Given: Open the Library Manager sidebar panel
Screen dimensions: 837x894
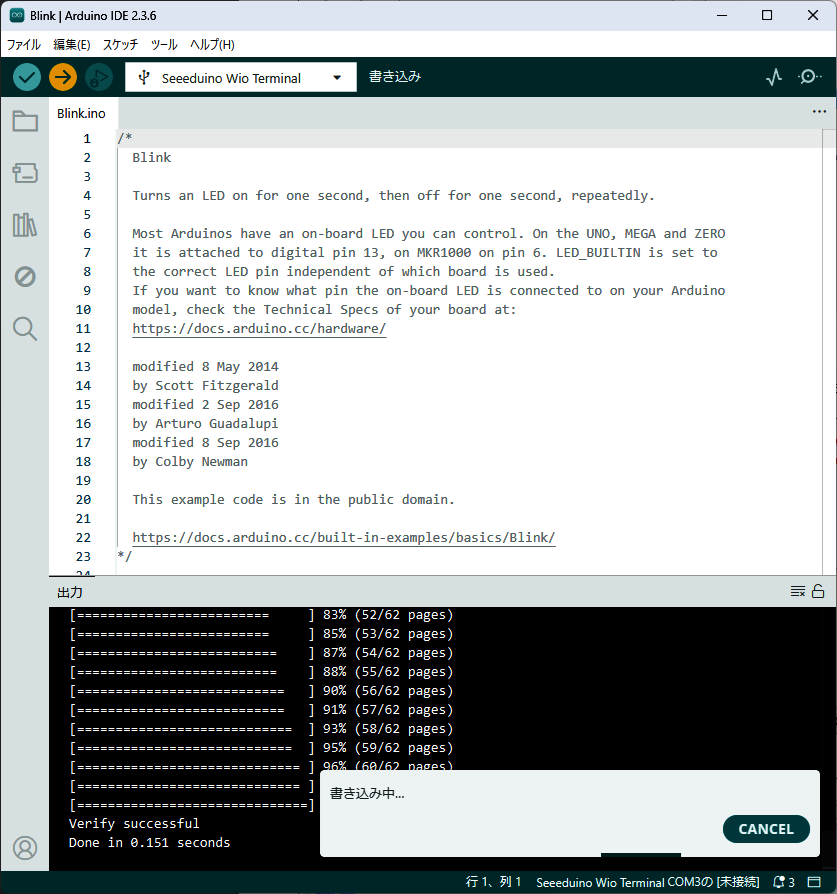Looking at the screenshot, I should pos(25,225).
